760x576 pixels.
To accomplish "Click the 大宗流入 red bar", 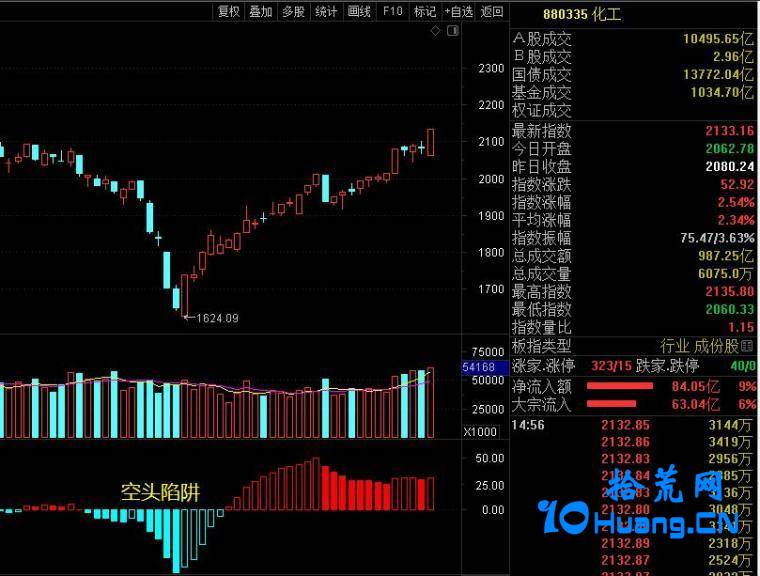I will coord(611,403).
